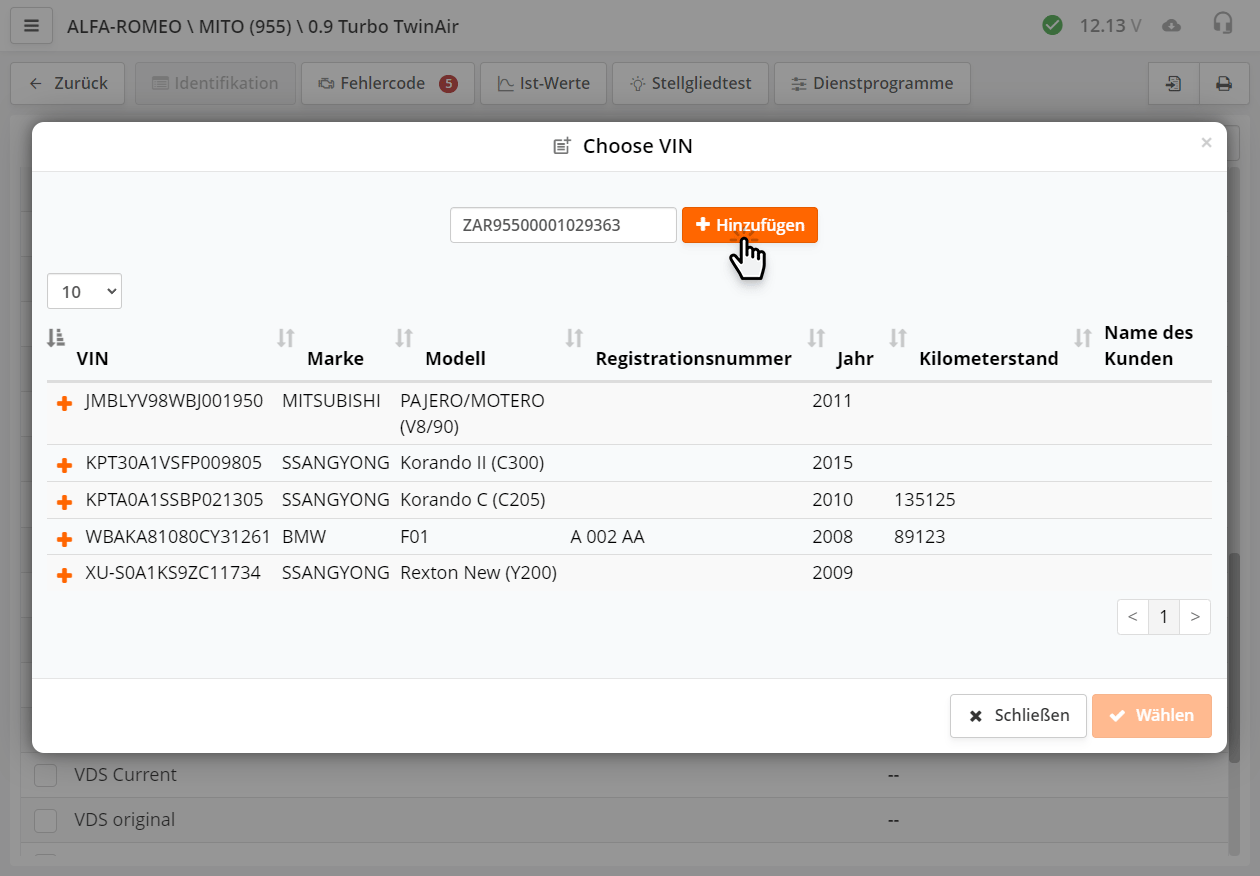This screenshot has height=876, width=1260.
Task: Click the VIN input field
Action: click(x=563, y=225)
